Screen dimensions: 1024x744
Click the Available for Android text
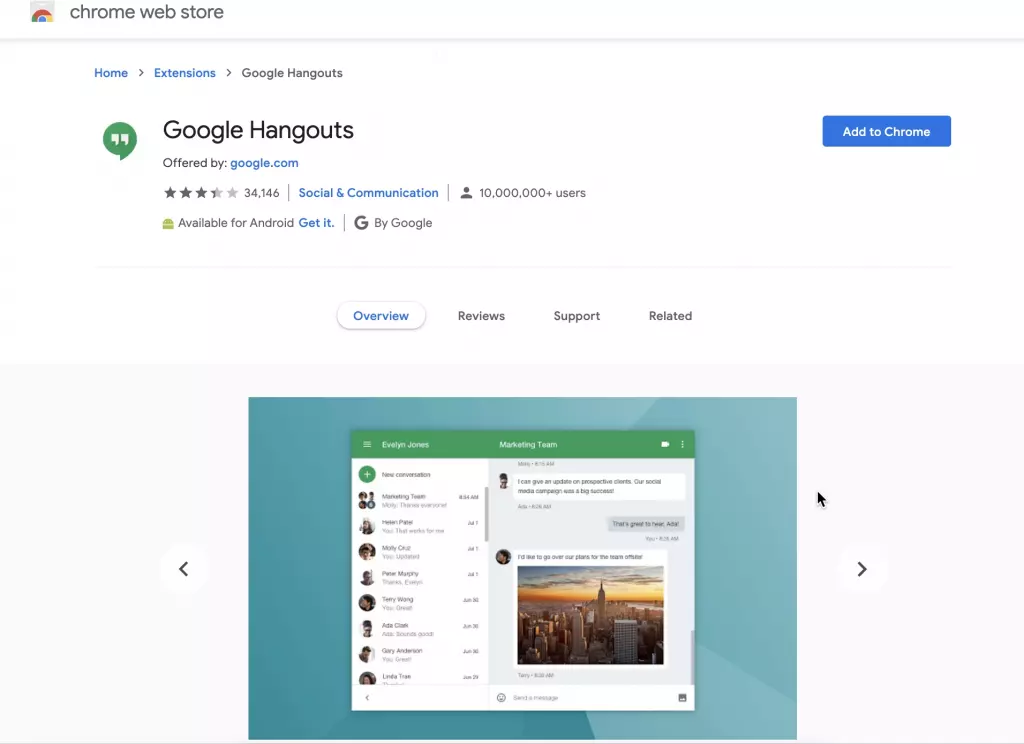tap(236, 223)
